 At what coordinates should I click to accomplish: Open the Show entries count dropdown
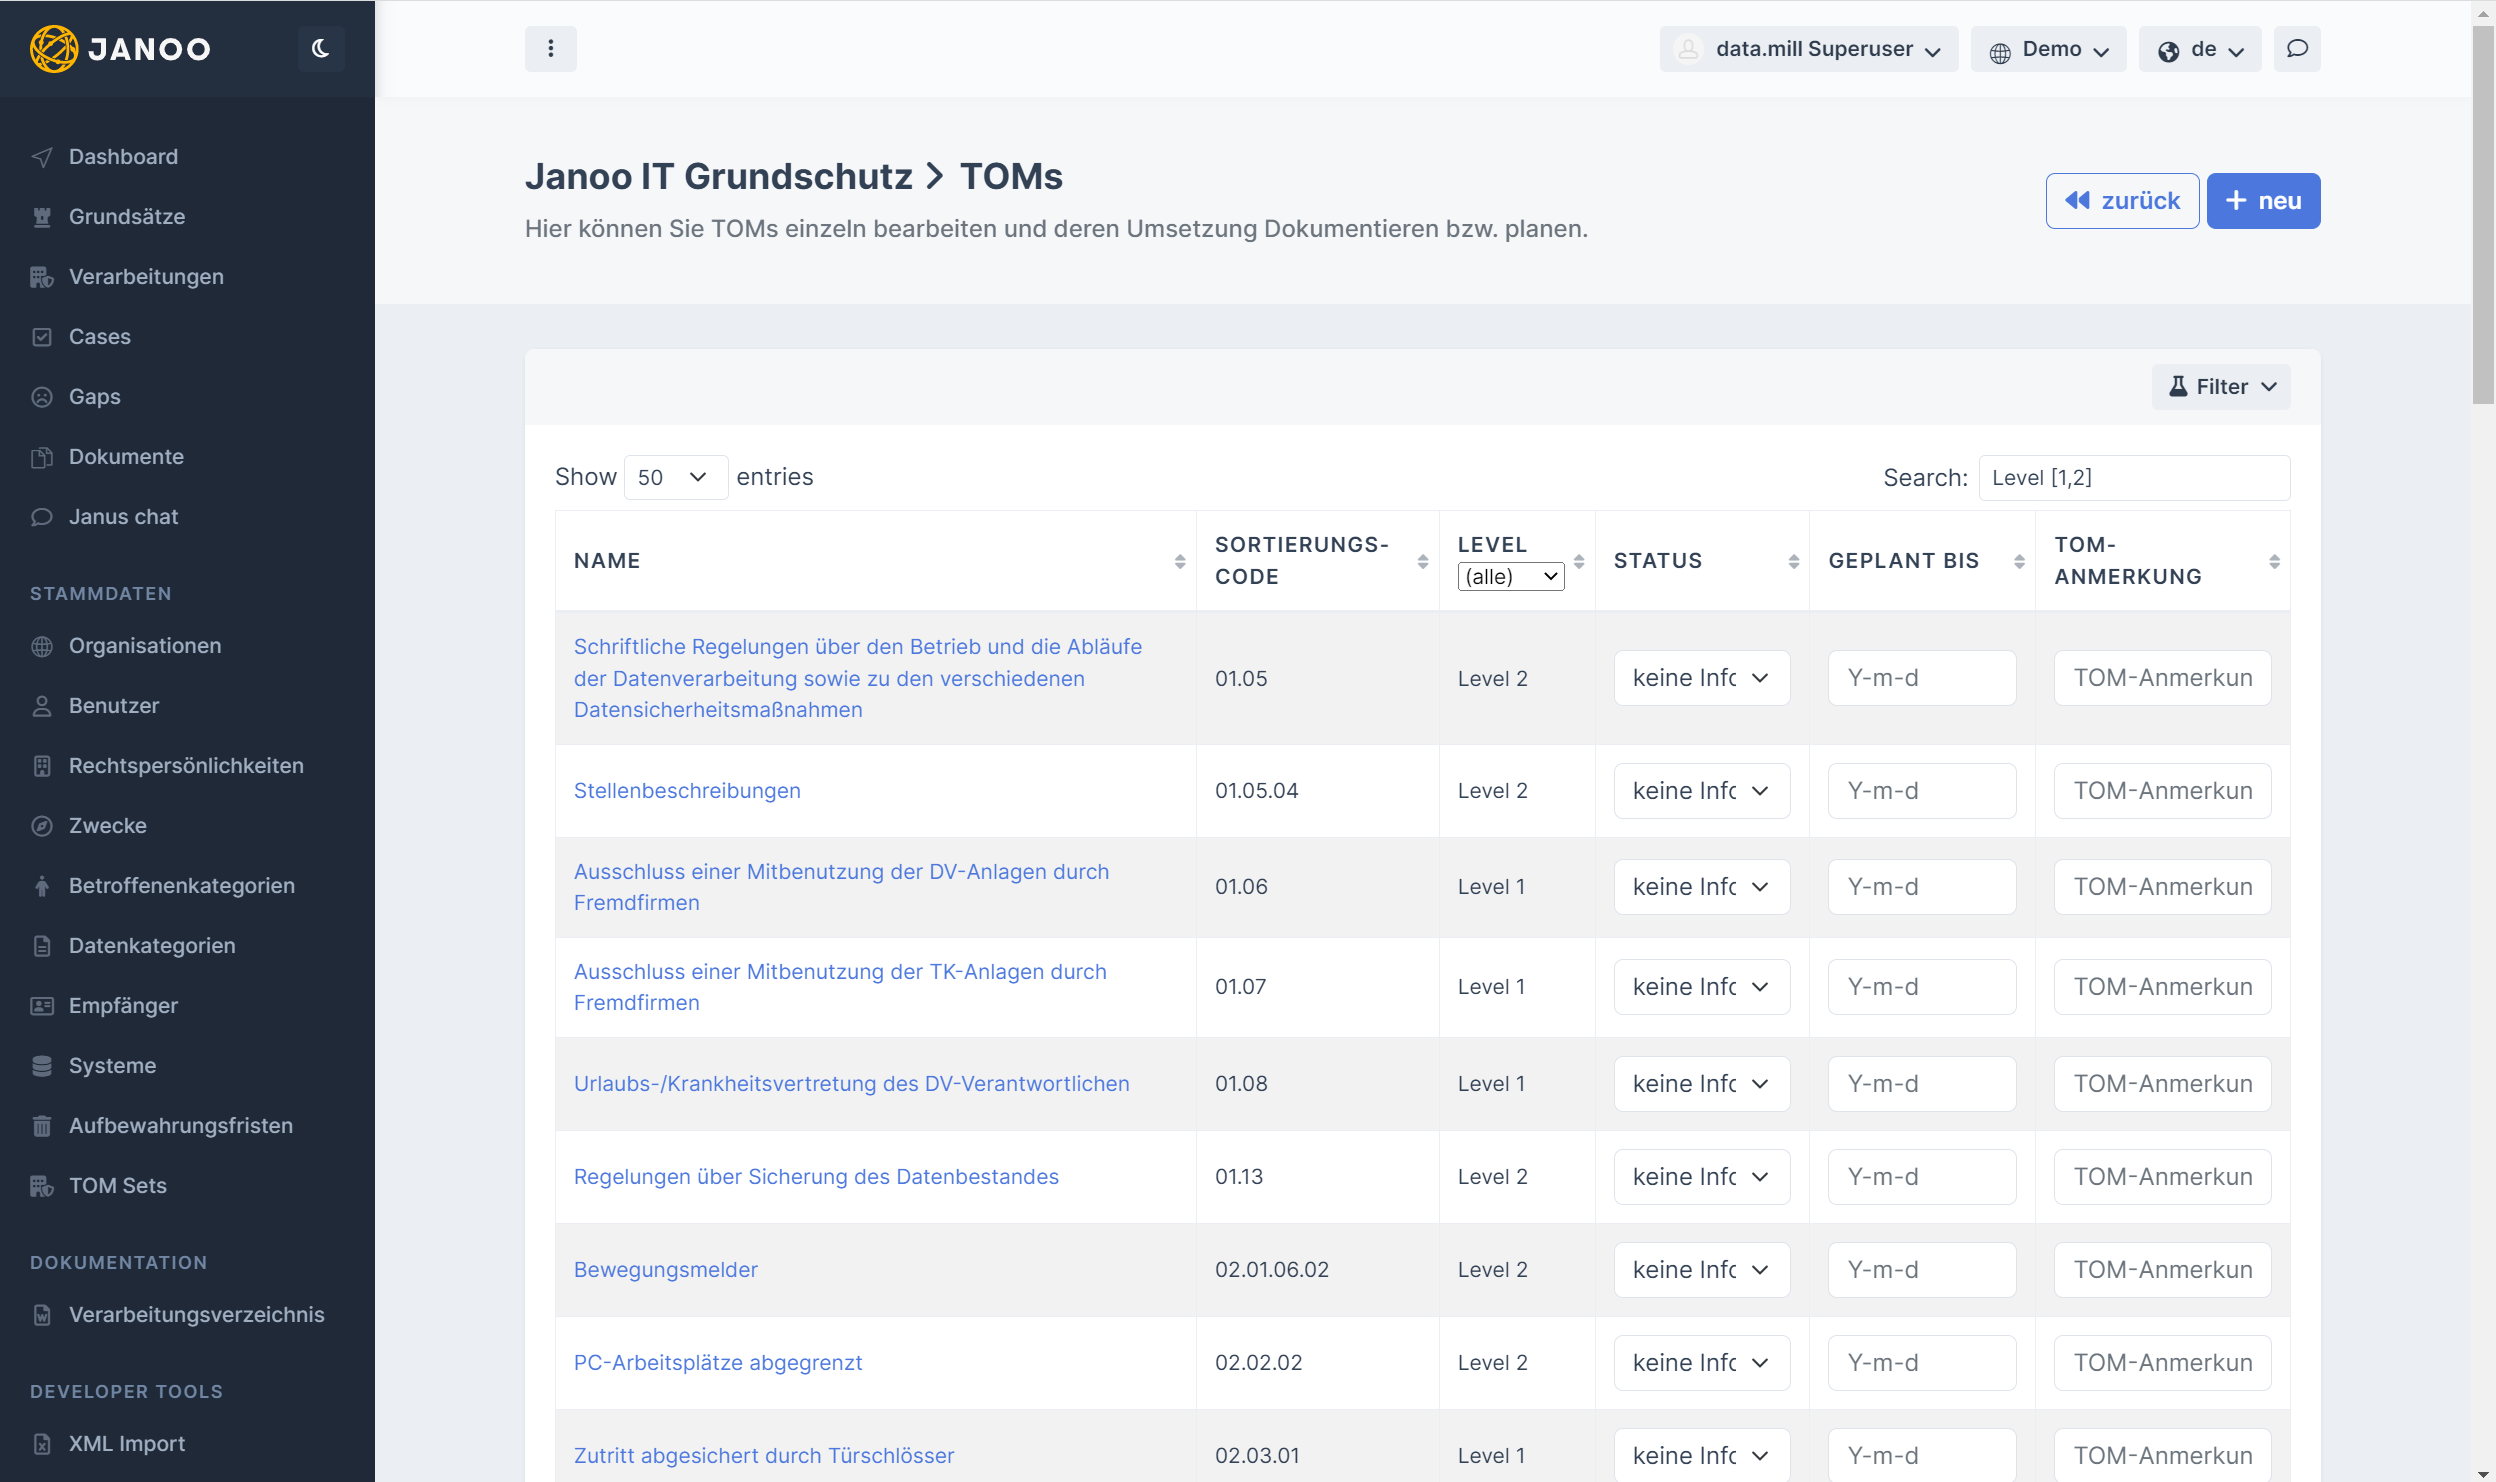pyautogui.click(x=675, y=477)
